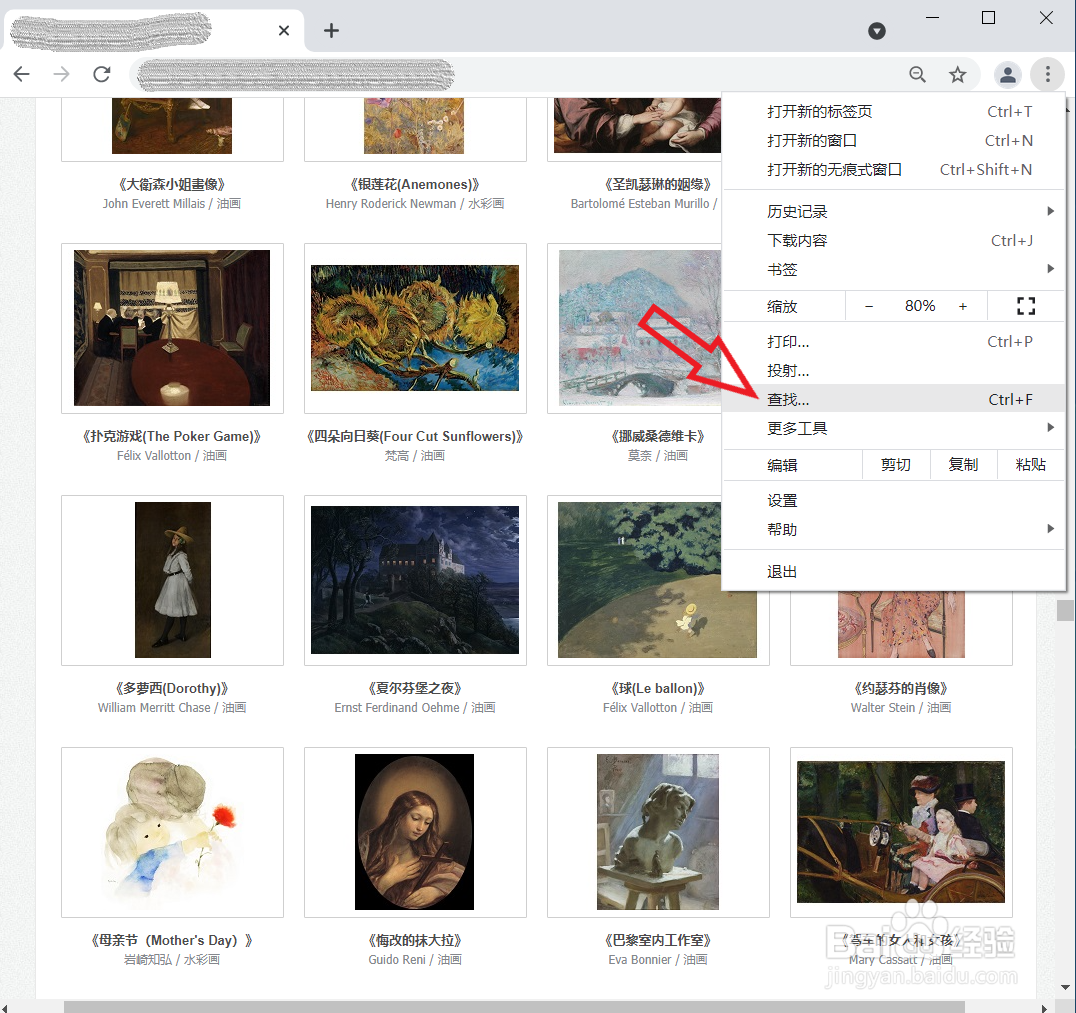Open the Le ballon painting thumbnail
Image resolution: width=1076 pixels, height=1013 pixels.
pyautogui.click(x=657, y=580)
